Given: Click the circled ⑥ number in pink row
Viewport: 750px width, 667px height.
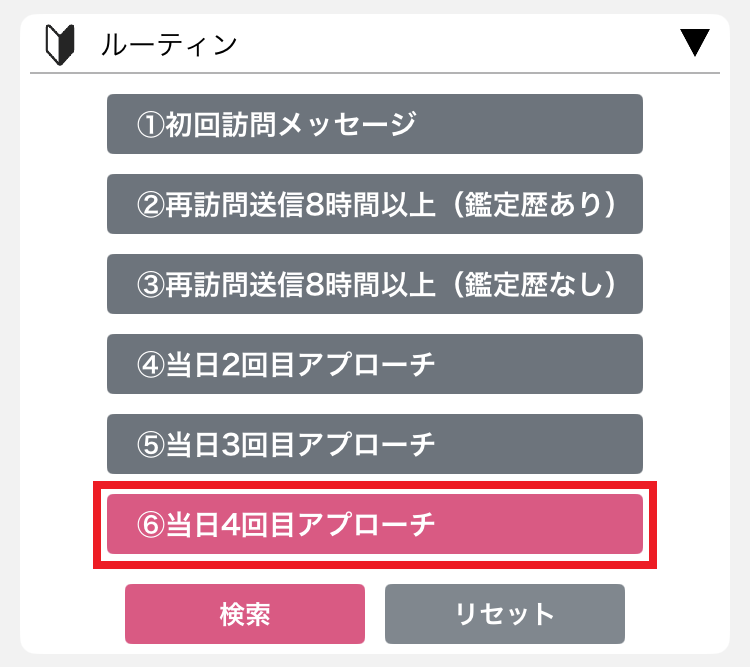Looking at the screenshot, I should tap(151, 524).
